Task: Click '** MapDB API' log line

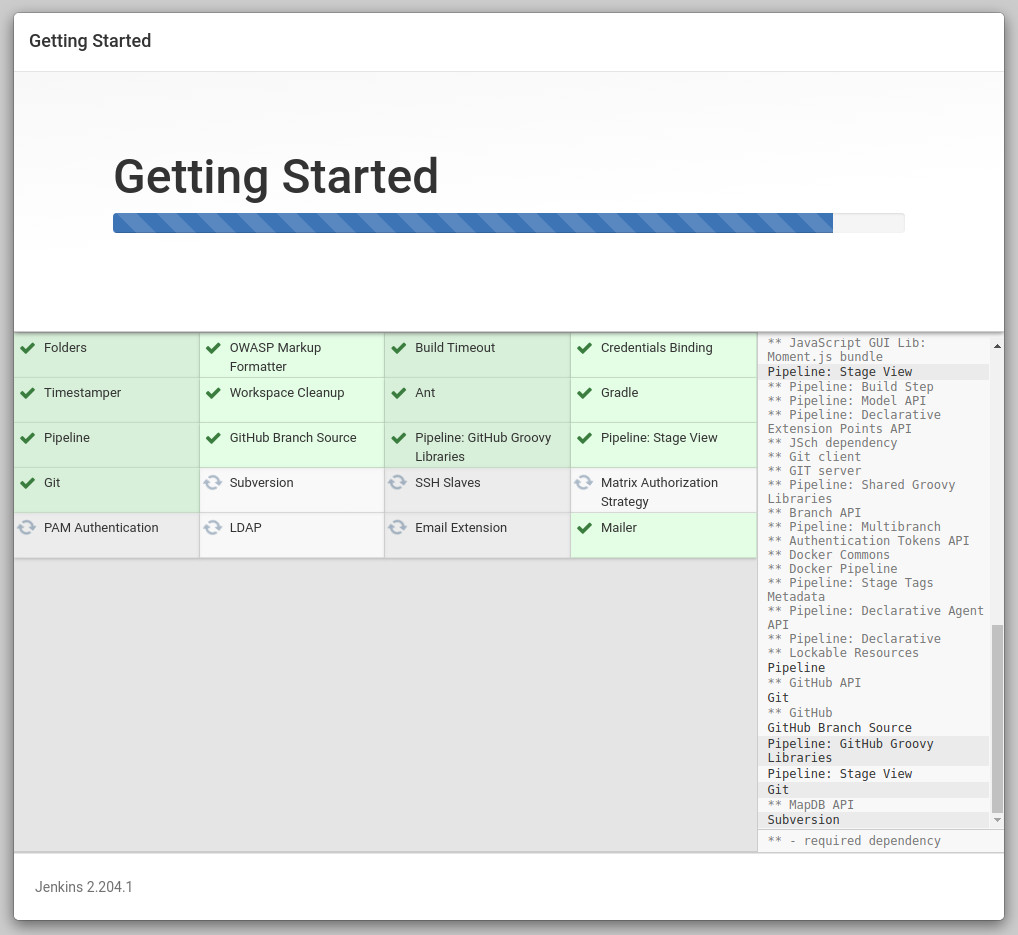Action: pos(810,805)
